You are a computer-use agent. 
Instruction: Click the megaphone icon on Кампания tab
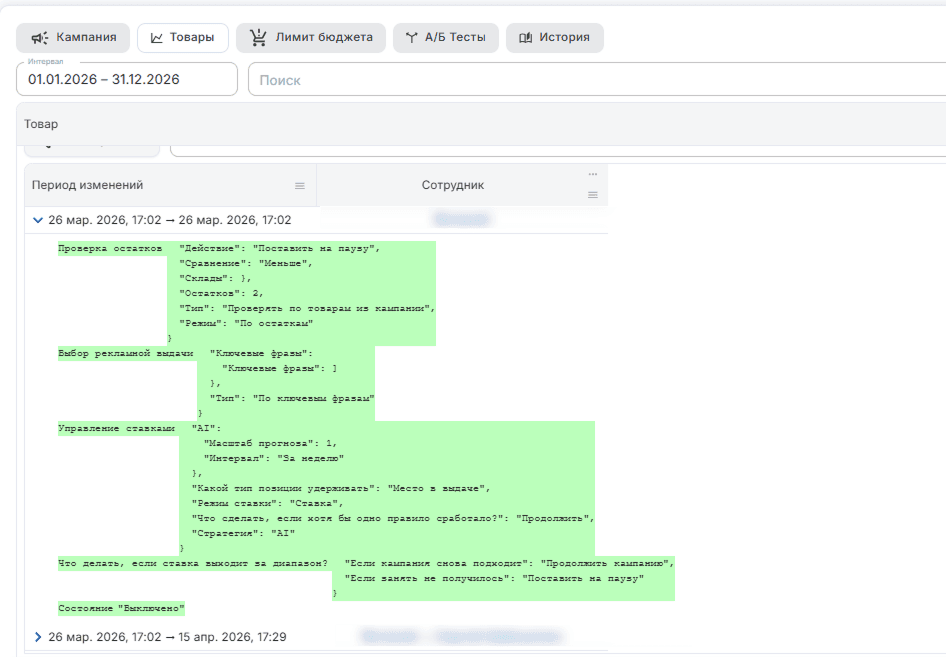tap(40, 38)
